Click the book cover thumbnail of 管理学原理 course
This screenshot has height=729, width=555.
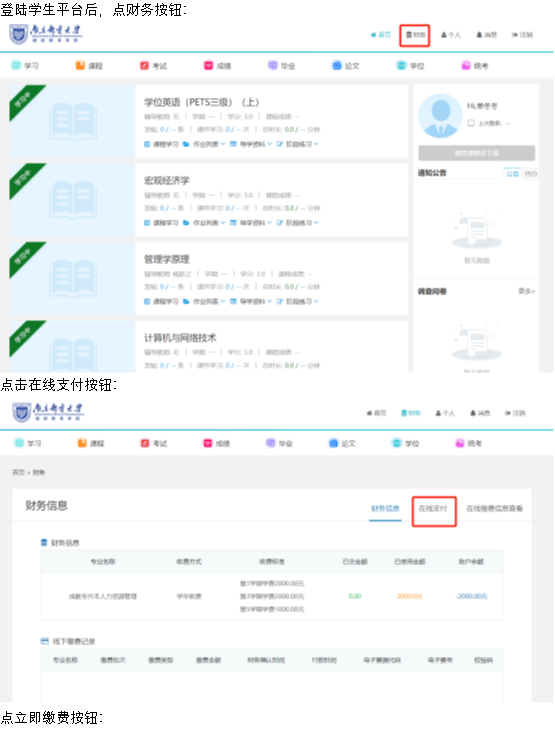click(73, 278)
